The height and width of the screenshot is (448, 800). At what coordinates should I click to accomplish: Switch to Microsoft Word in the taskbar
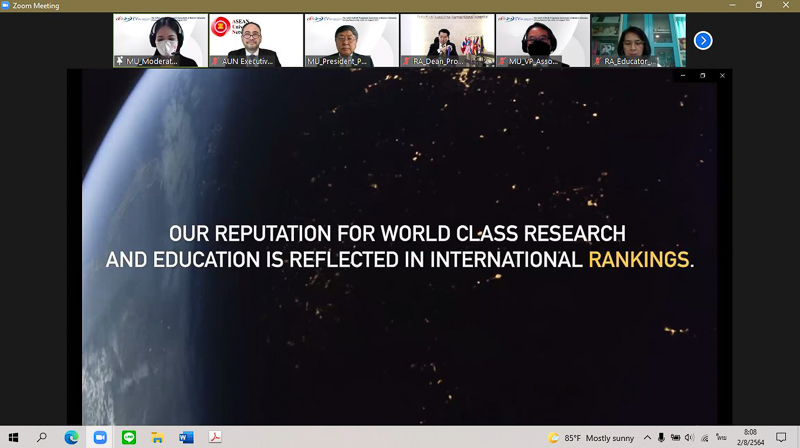pos(186,437)
